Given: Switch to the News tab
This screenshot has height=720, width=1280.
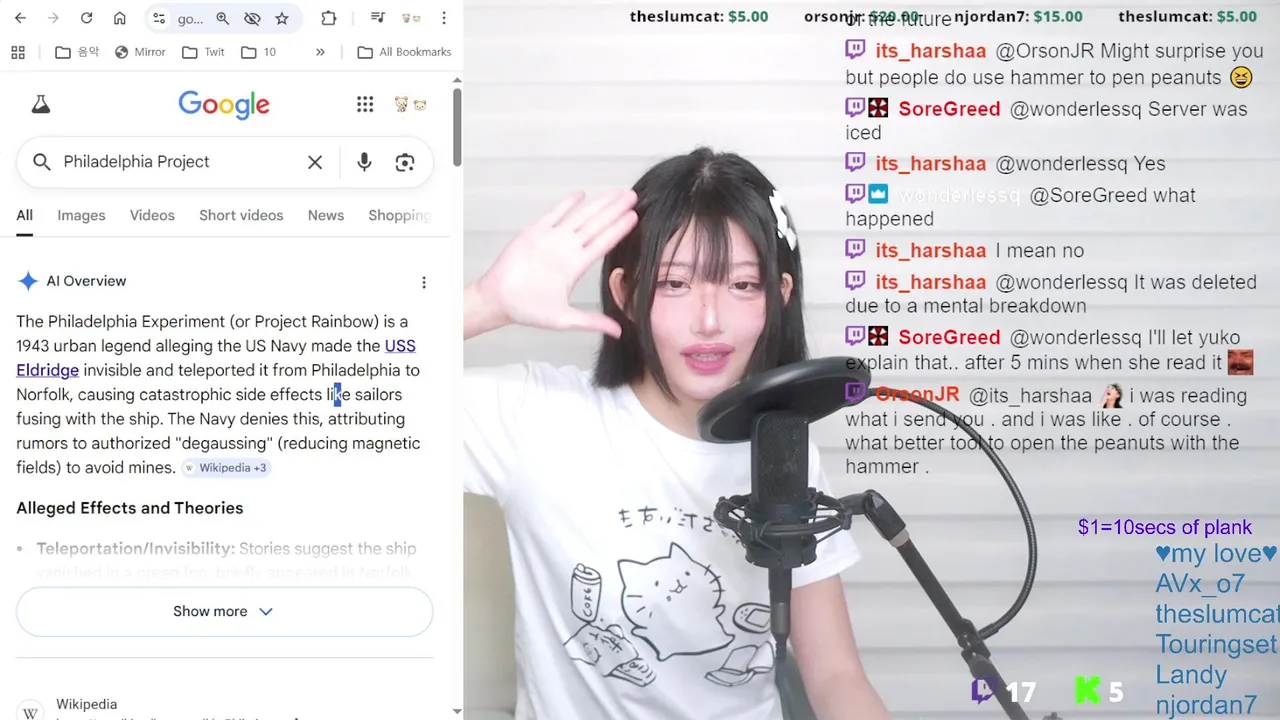Looking at the screenshot, I should point(326,215).
